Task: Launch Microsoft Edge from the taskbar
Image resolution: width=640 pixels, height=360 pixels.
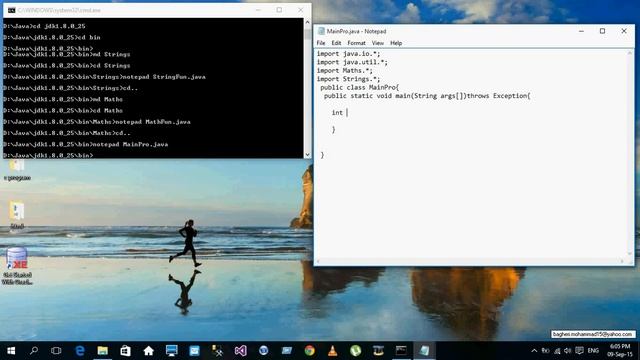Action: (x=80, y=351)
